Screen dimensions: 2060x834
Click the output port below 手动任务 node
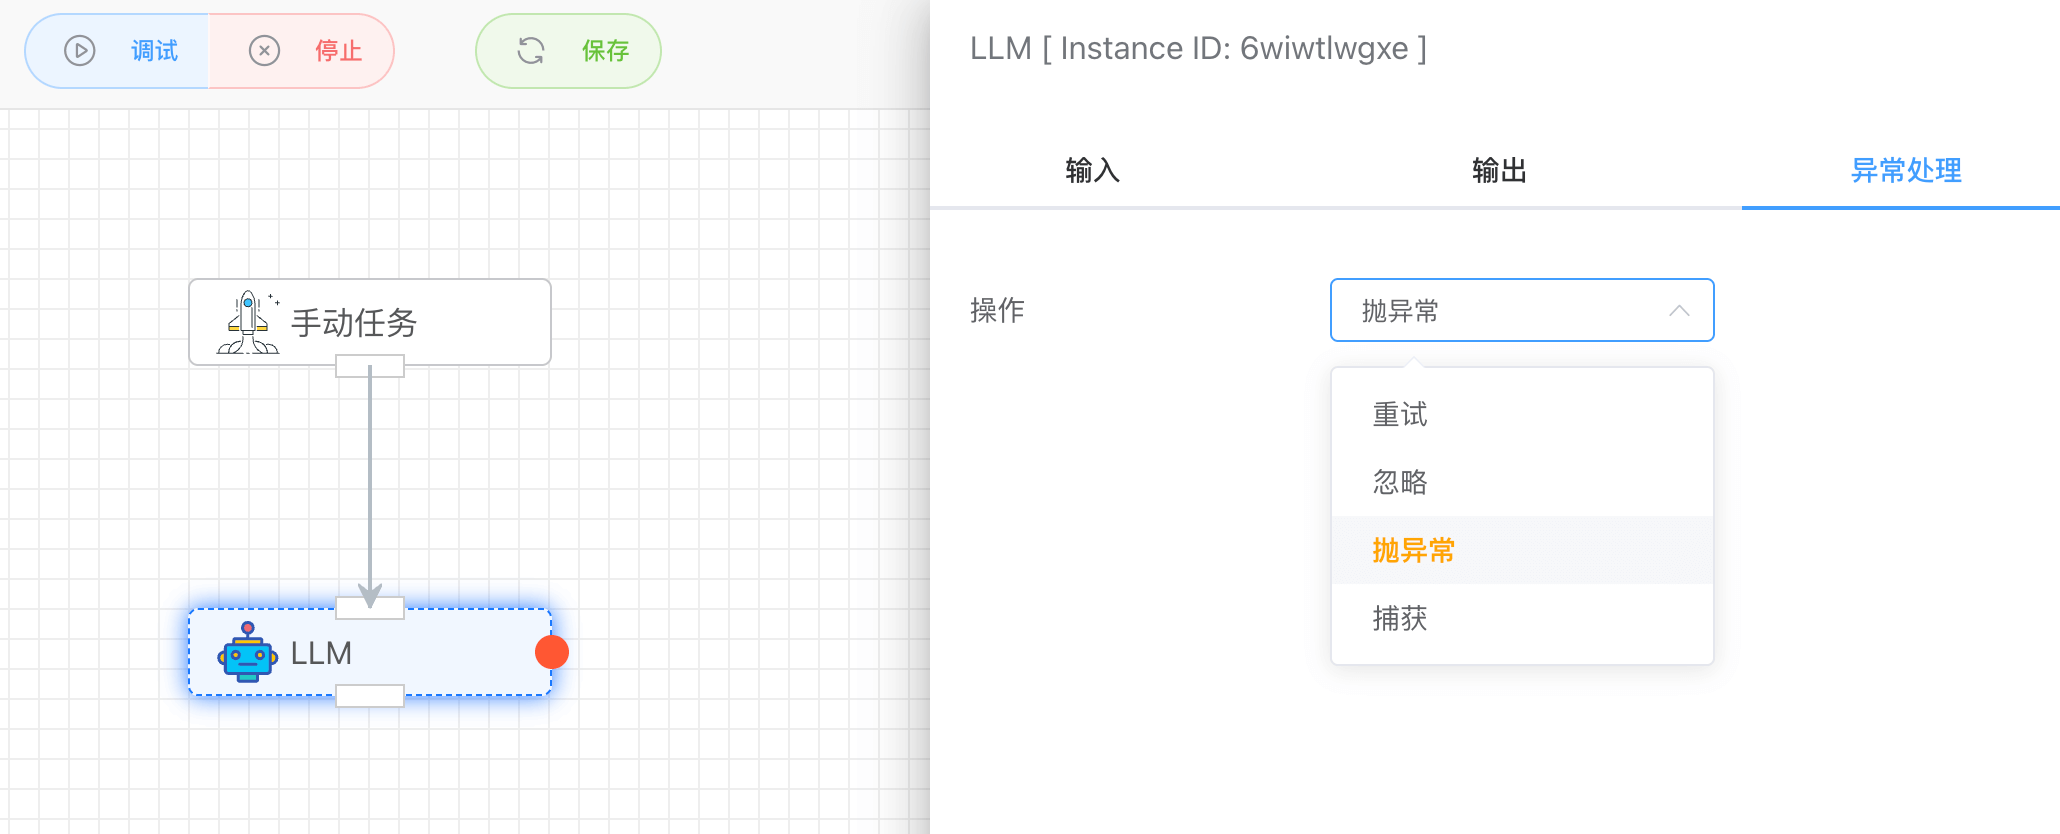(x=370, y=367)
